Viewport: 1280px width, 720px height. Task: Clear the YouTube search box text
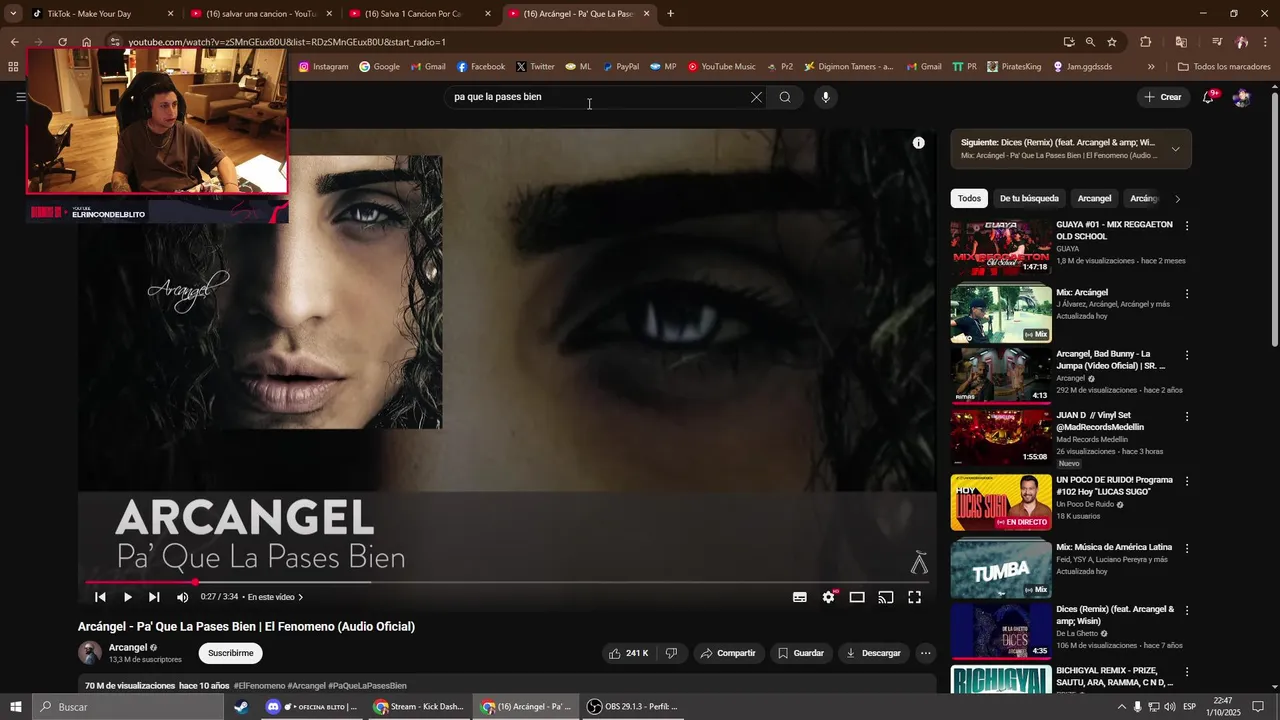[756, 97]
